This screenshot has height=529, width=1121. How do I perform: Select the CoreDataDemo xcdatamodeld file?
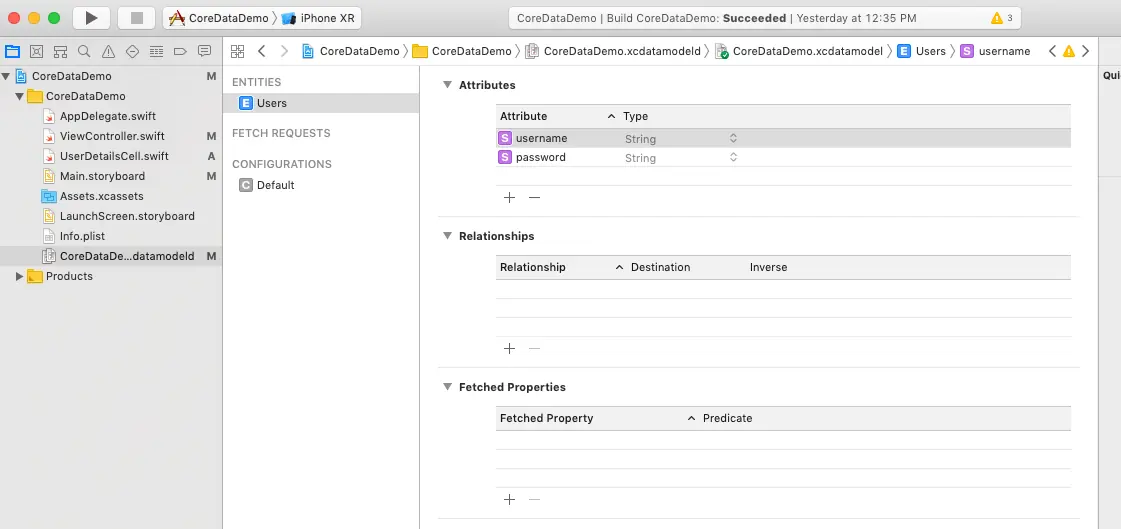(x=111, y=256)
